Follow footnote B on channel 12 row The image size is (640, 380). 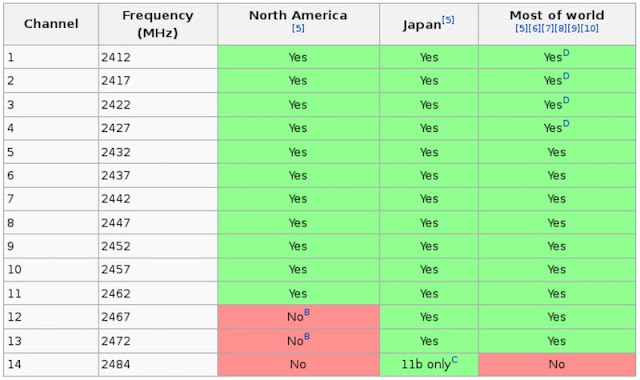tap(307, 313)
